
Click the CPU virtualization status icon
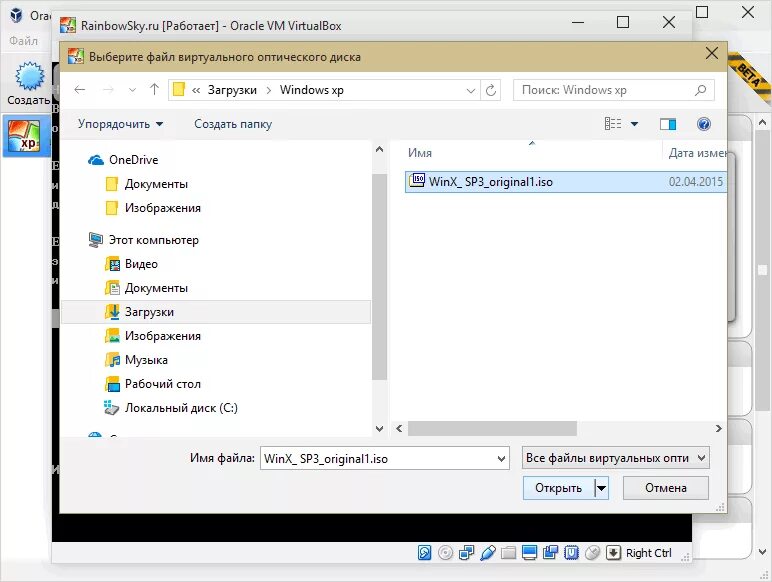[571, 553]
